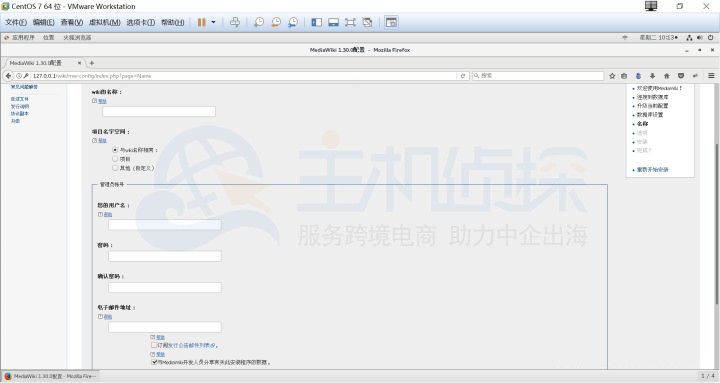Open the VMware 编辑(E) menu
The width and height of the screenshot is (720, 383).
[x=44, y=22]
